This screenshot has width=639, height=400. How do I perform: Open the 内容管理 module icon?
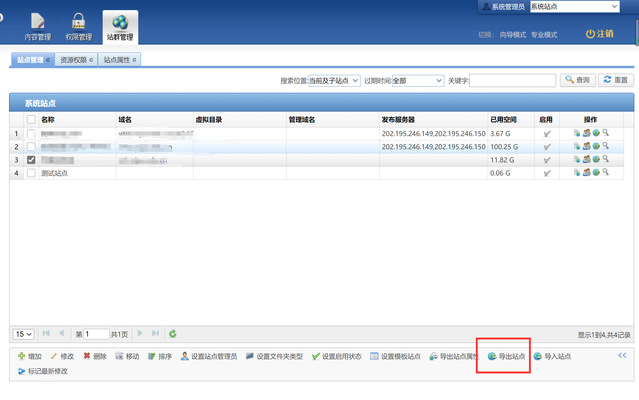click(37, 22)
